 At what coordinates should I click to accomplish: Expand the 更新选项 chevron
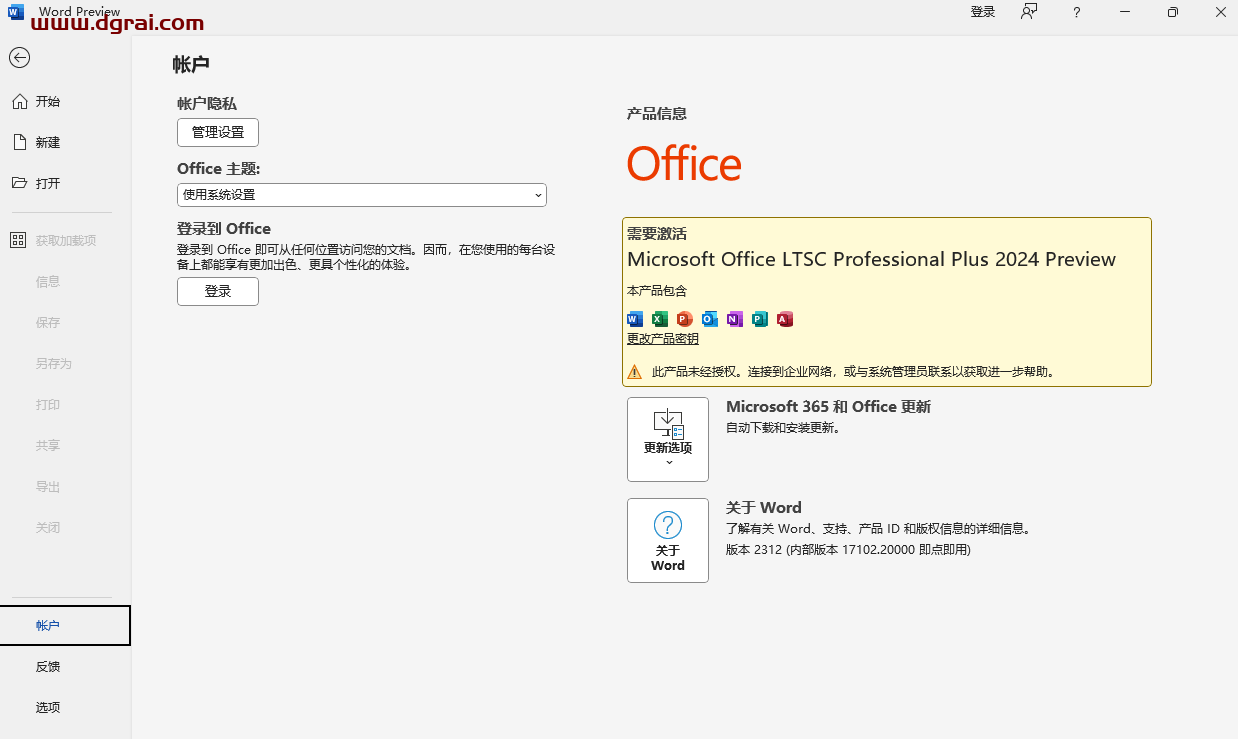click(667, 462)
